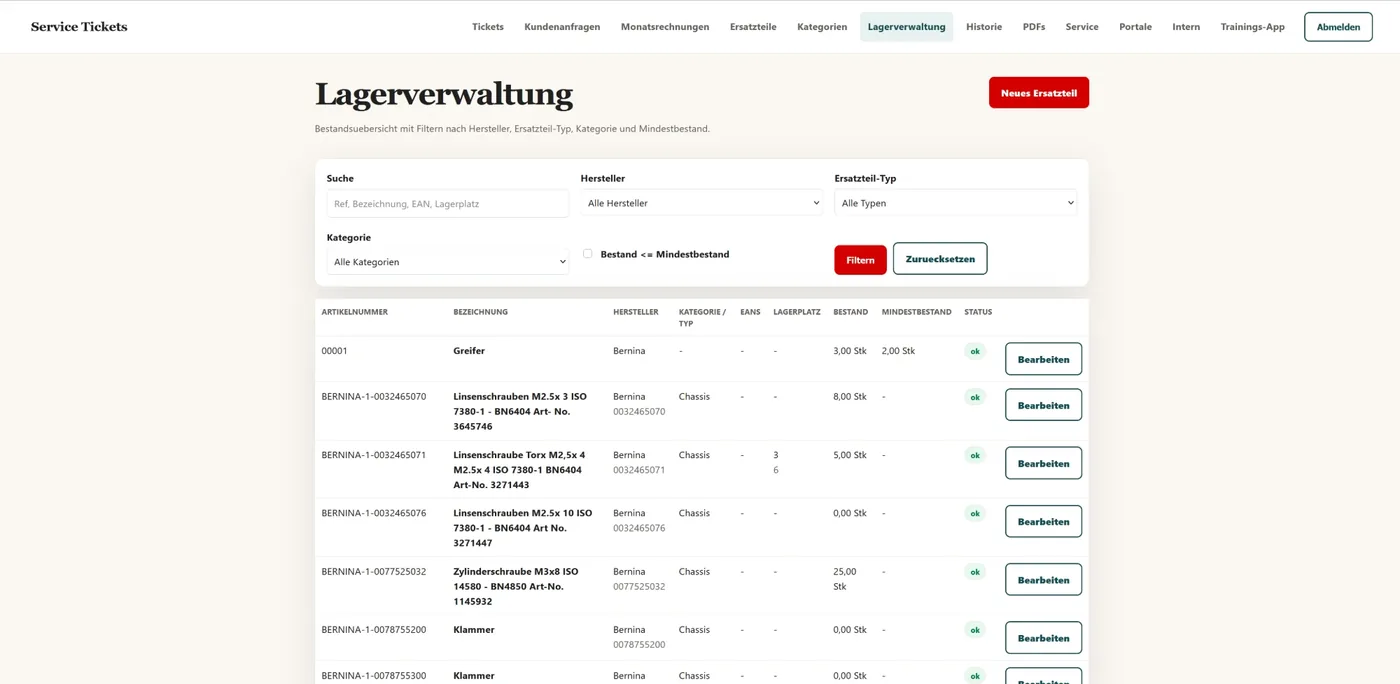
Task: Go to PDFs in navigation
Action: 1034,27
